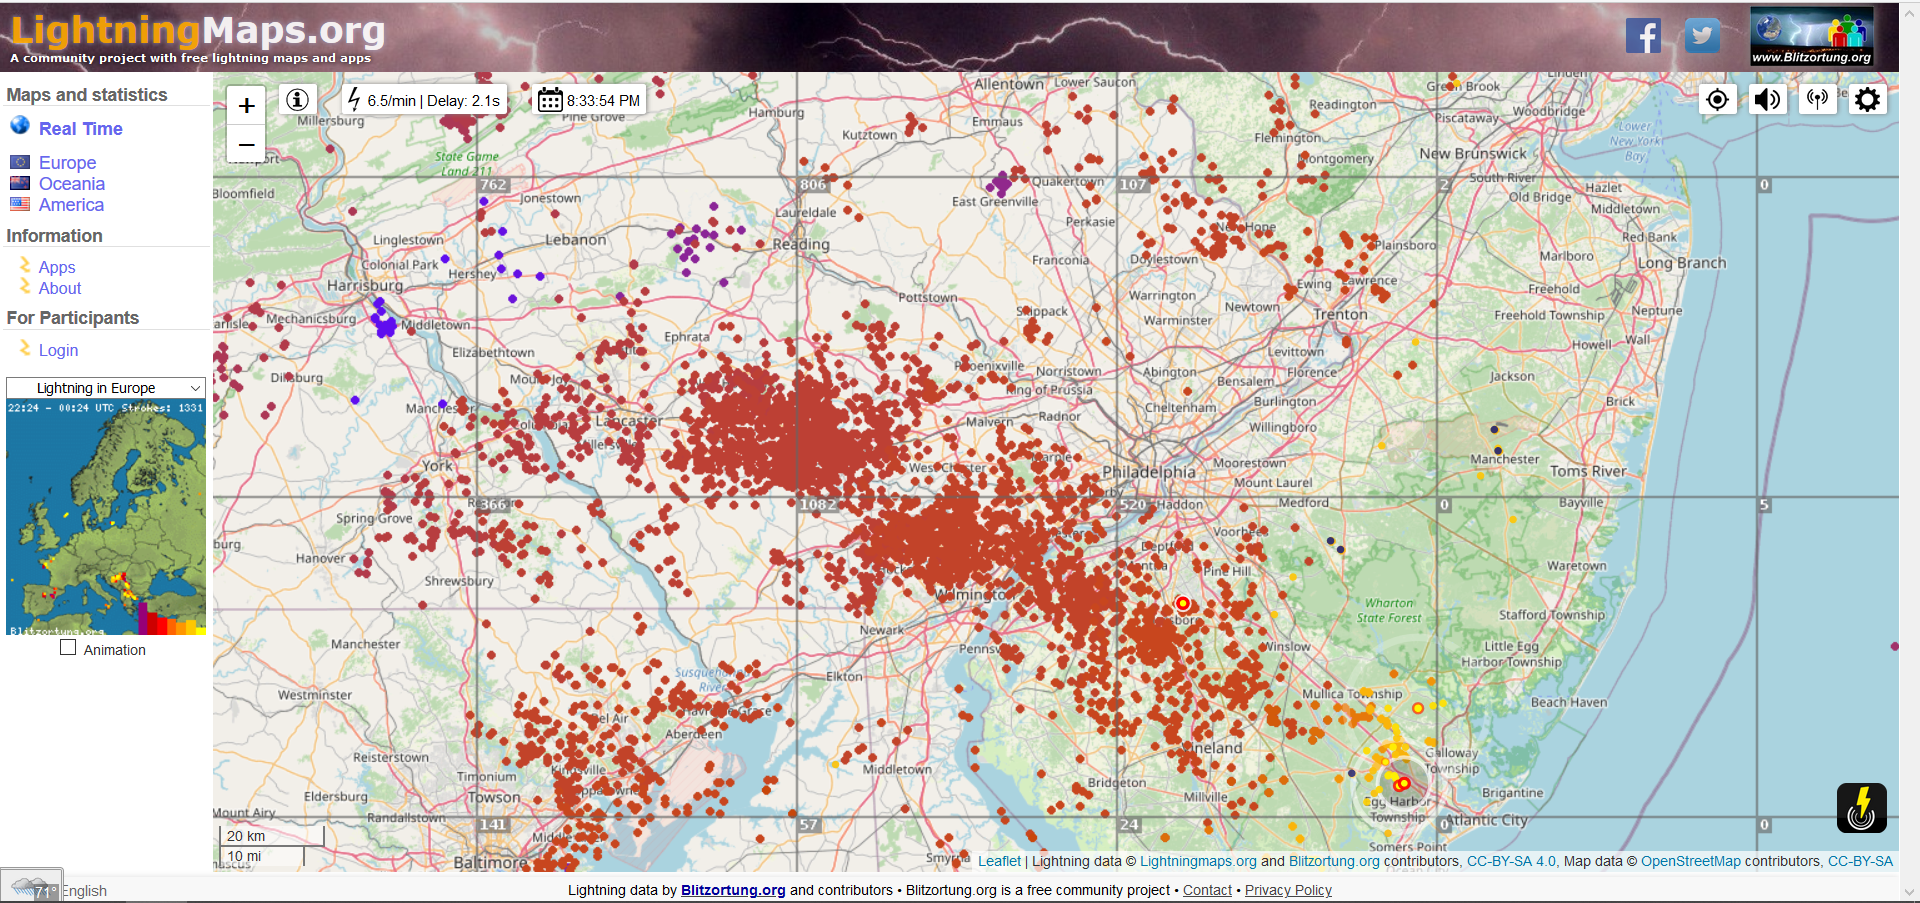Click the 20 km scale bar

click(x=272, y=836)
